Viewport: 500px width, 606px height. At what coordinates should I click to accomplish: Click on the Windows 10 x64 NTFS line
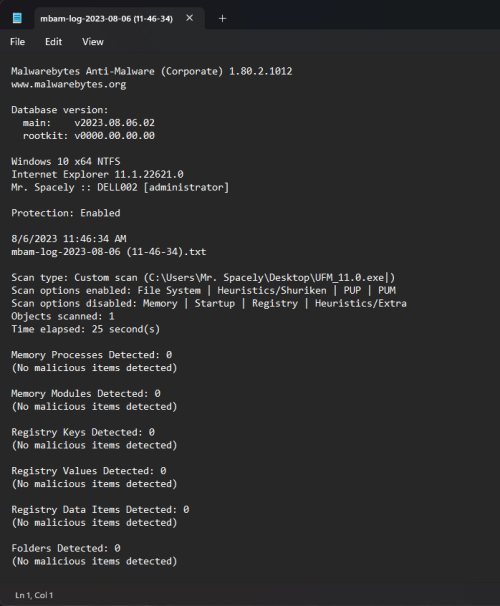(x=66, y=162)
